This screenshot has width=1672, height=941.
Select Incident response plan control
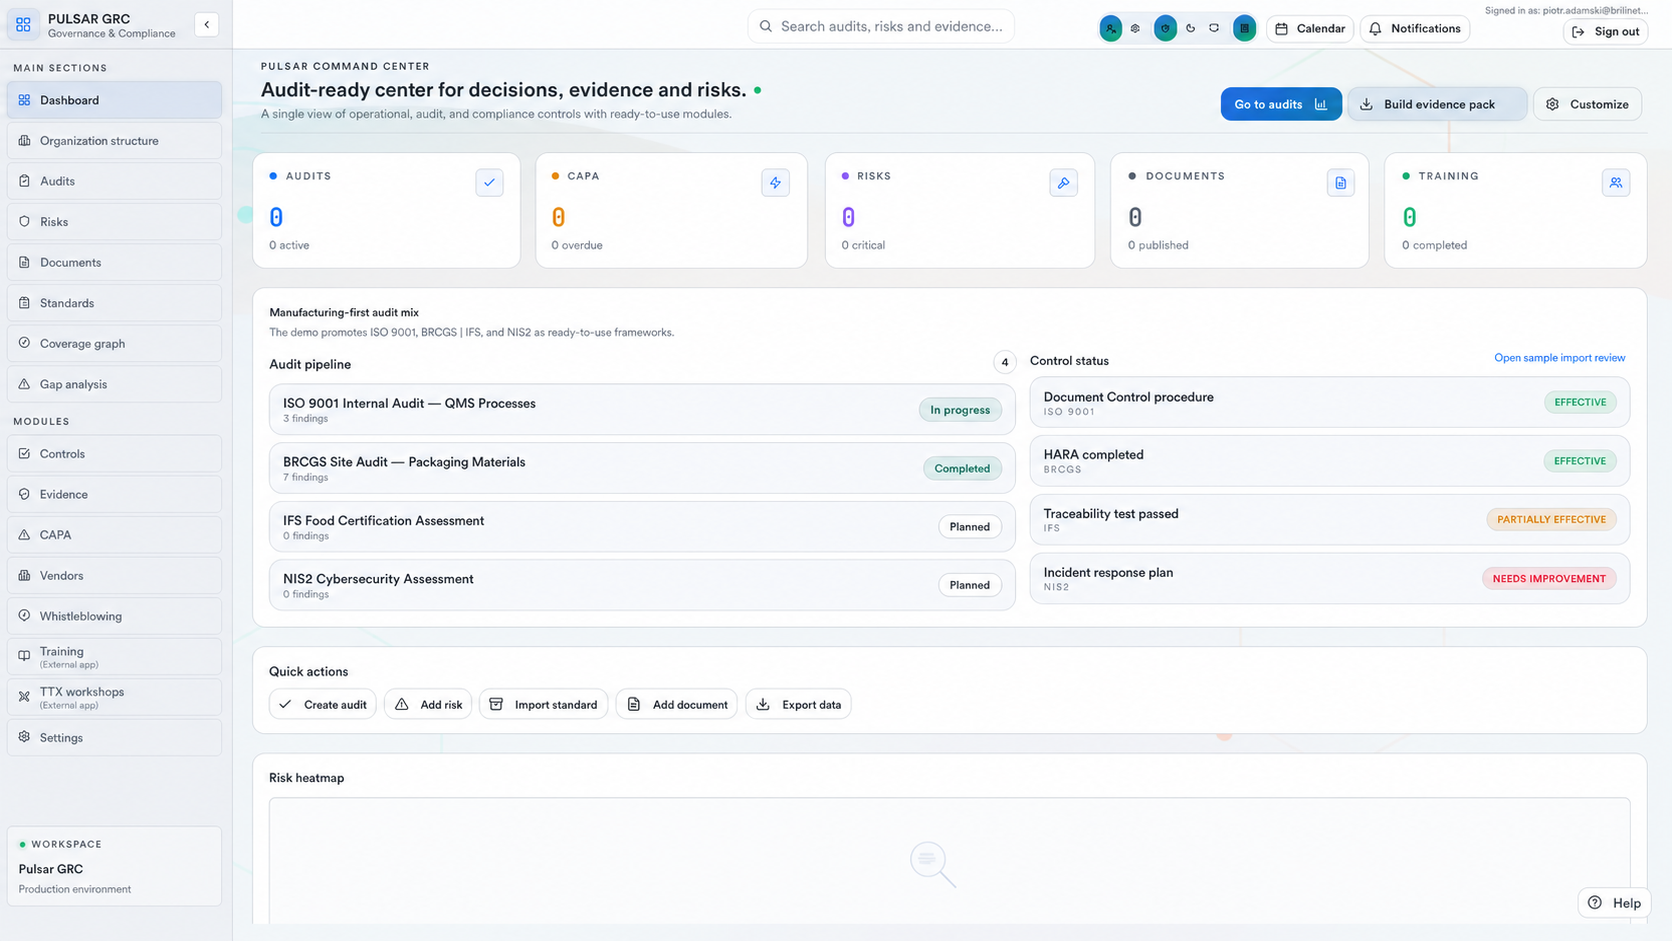click(x=1330, y=579)
